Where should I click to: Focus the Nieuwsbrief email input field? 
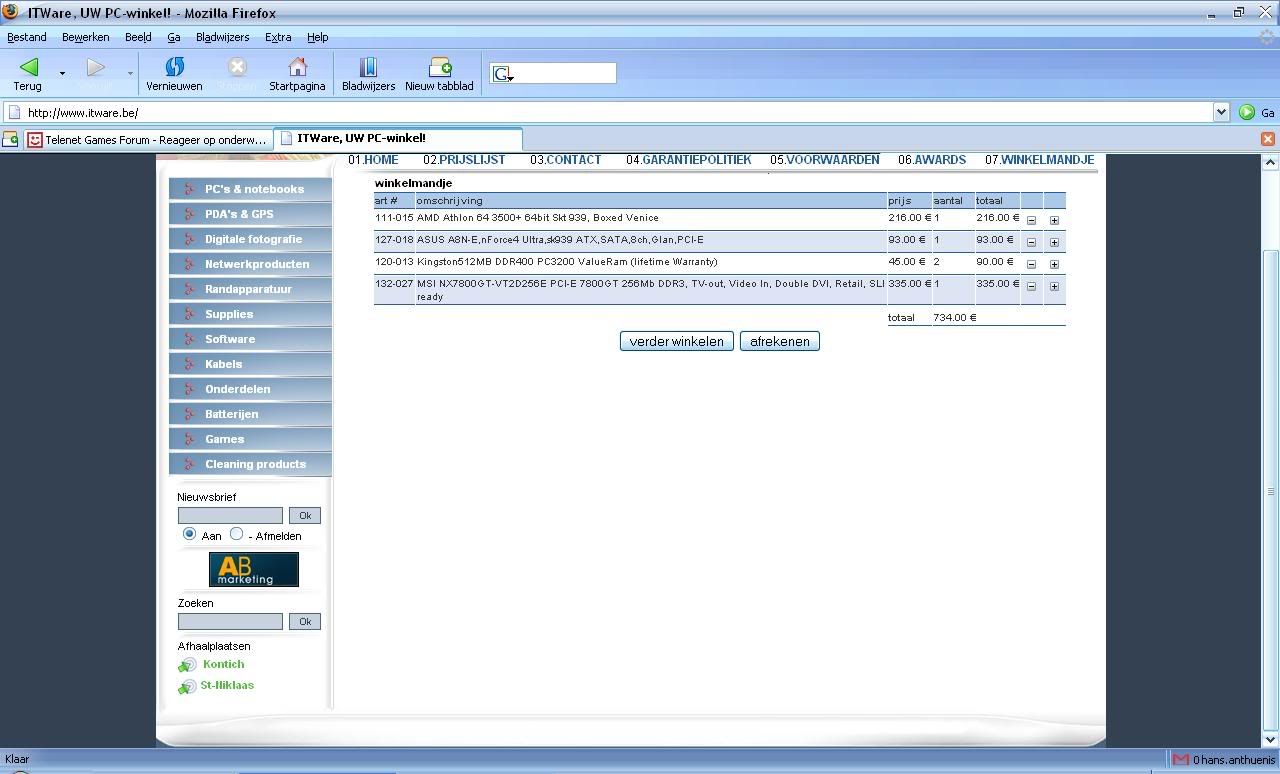(x=230, y=515)
